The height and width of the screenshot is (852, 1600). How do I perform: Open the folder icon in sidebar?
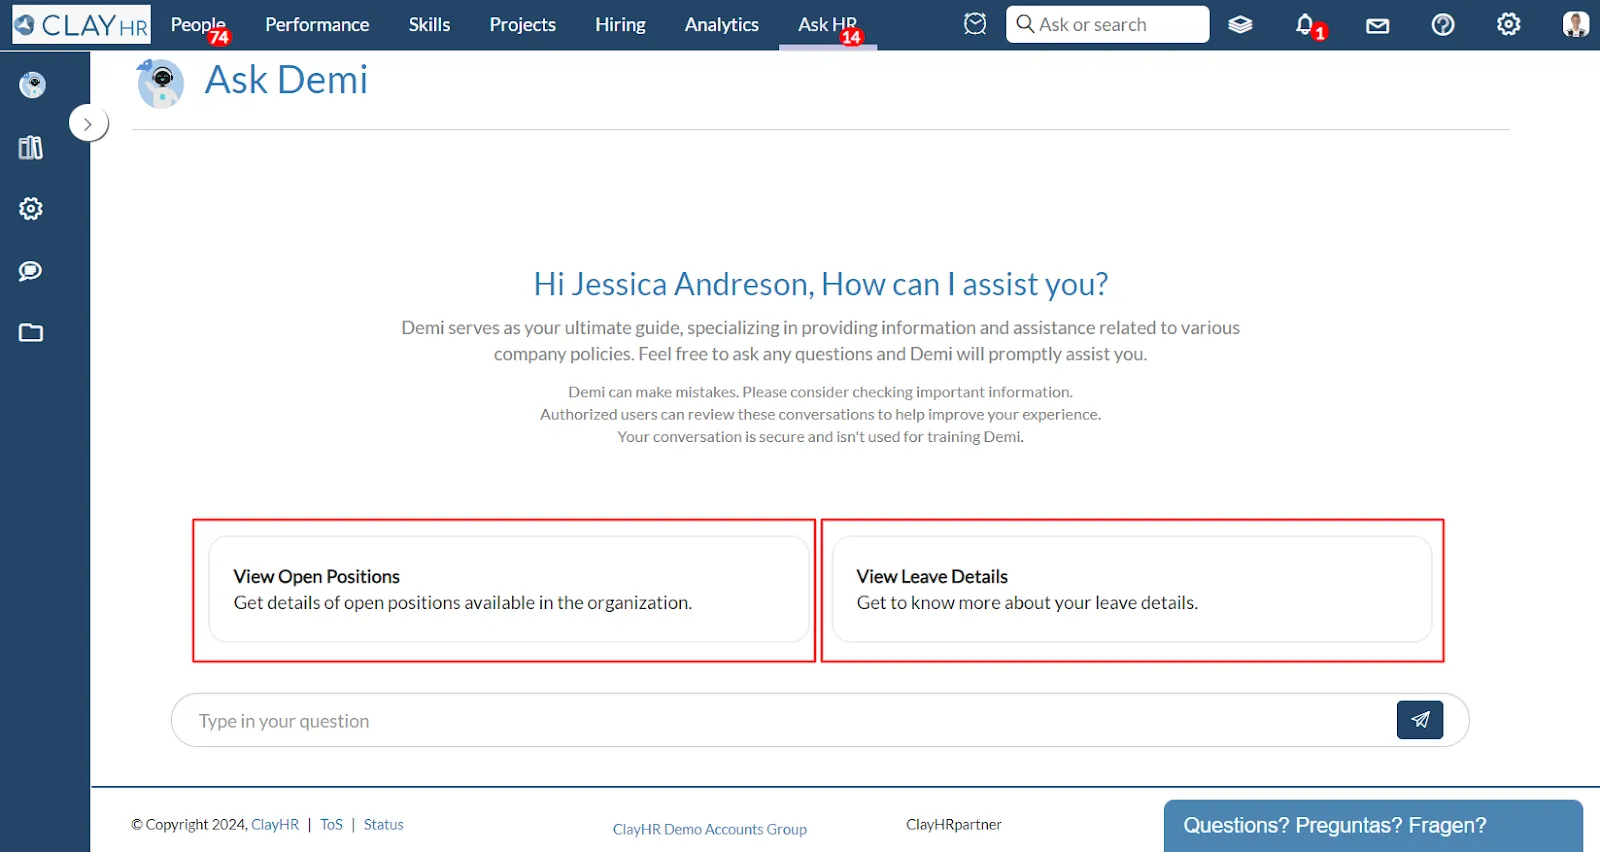31,333
